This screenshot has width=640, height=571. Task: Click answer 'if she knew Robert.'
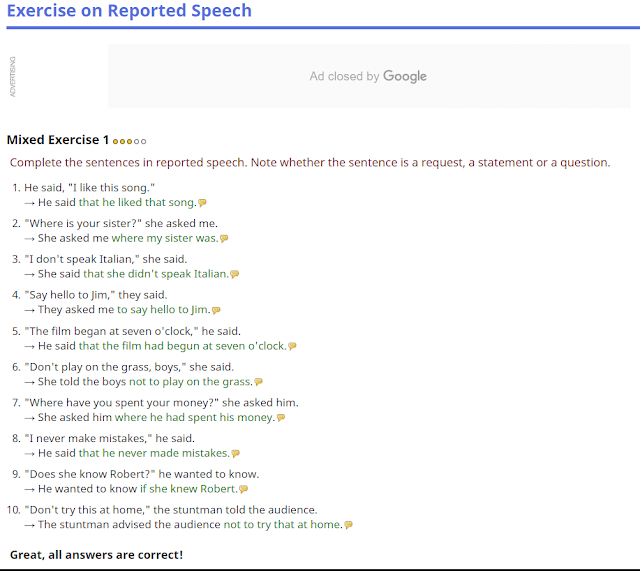pyautogui.click(x=189, y=489)
